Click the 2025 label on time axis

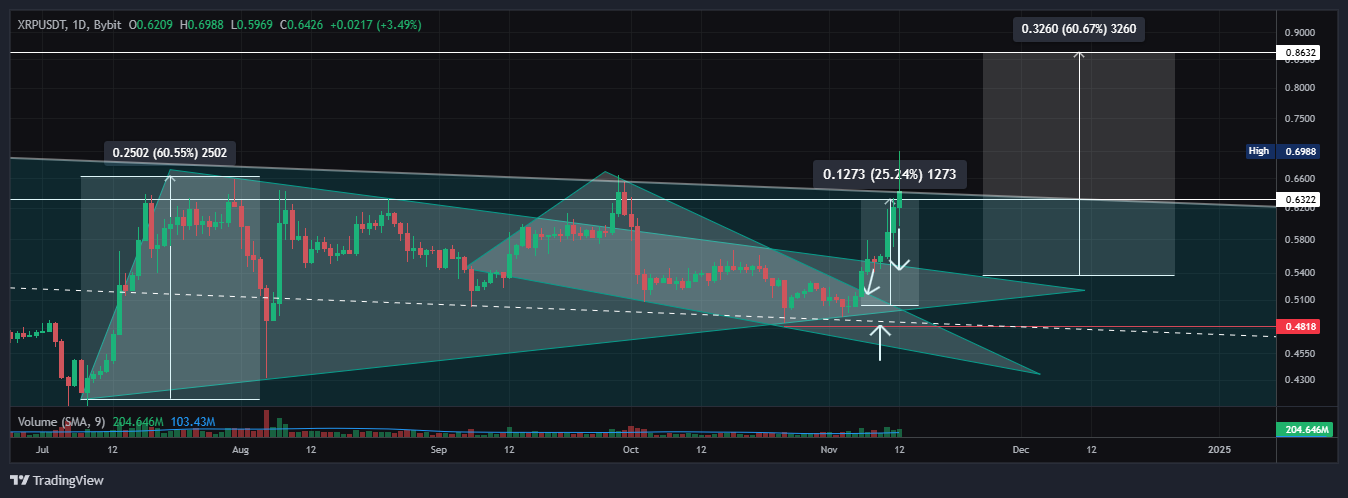1219,451
